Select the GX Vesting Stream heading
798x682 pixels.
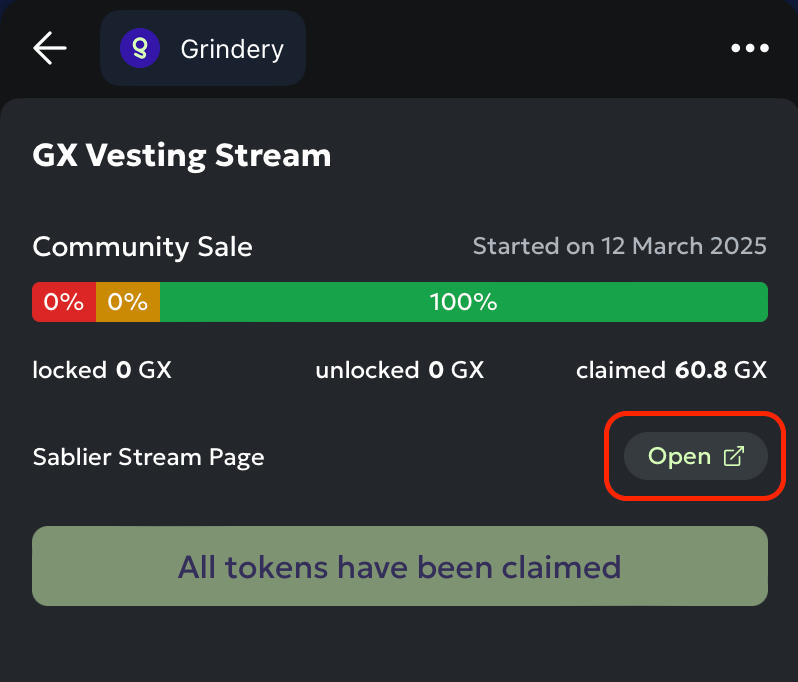point(182,156)
